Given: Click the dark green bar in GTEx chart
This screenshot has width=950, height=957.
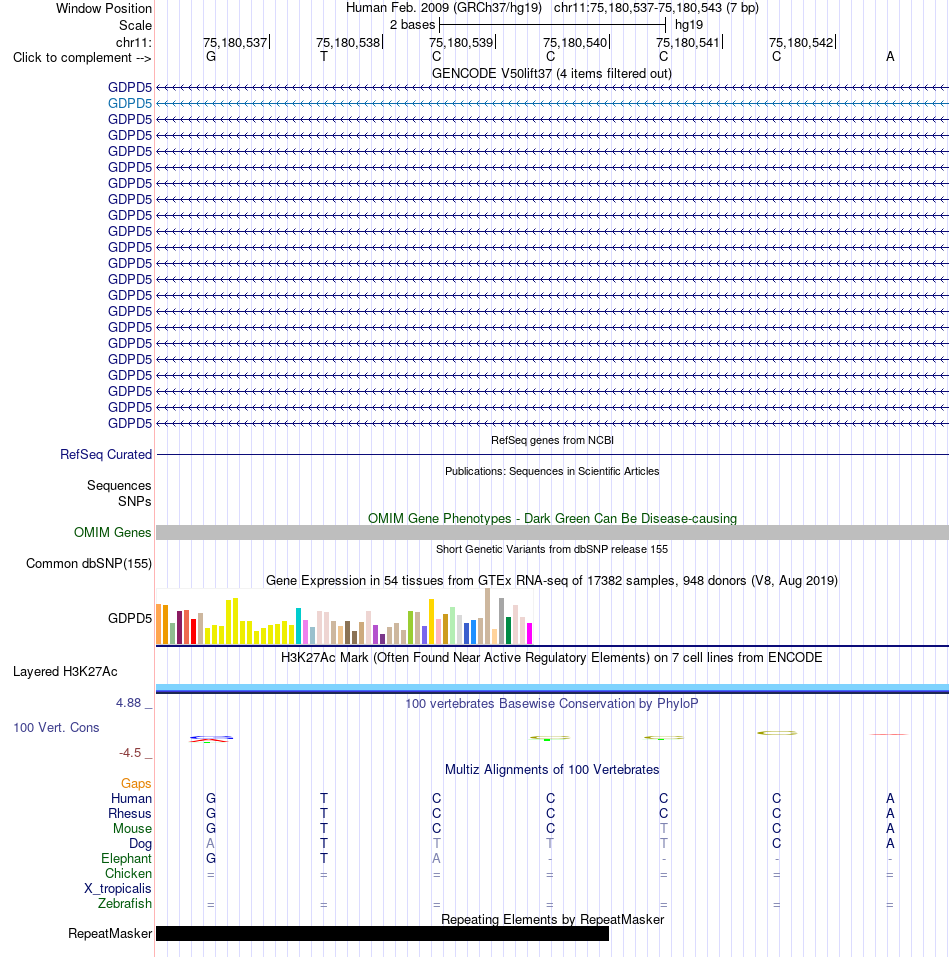Looking at the screenshot, I should pos(508,630).
